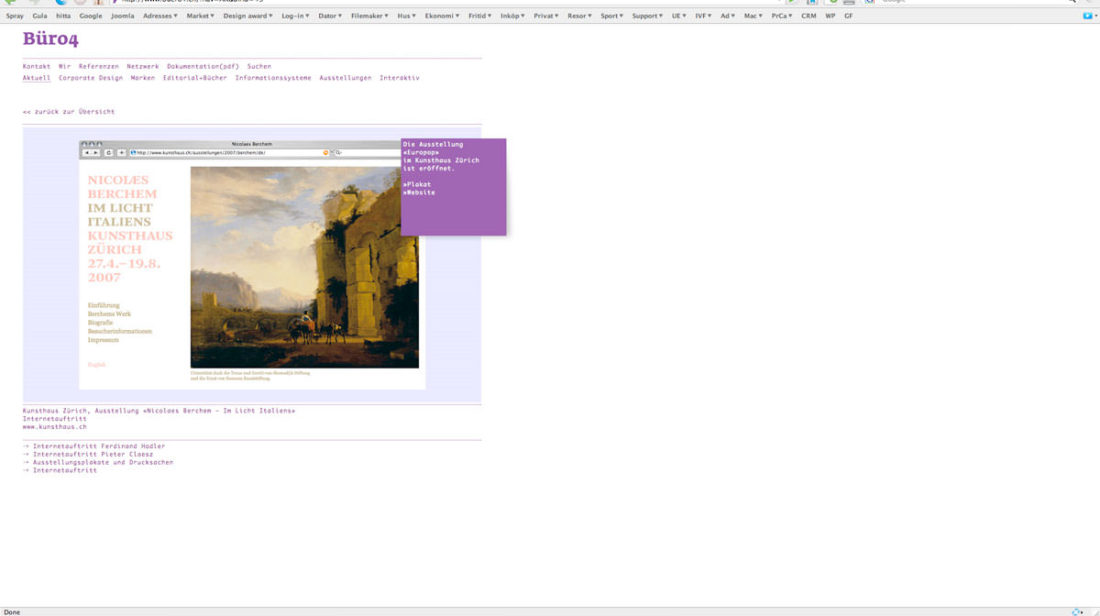Open the GF bookmark
The image size is (1100, 616).
tap(848, 15)
